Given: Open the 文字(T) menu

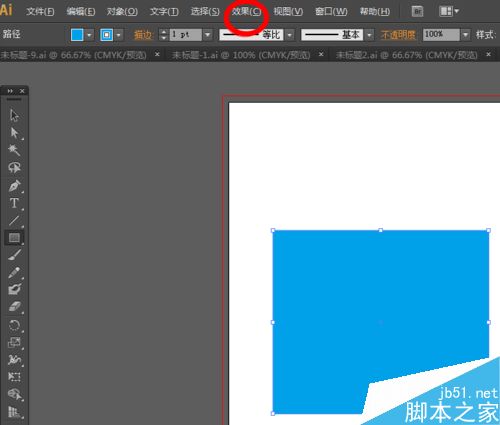Looking at the screenshot, I should 164,12.
